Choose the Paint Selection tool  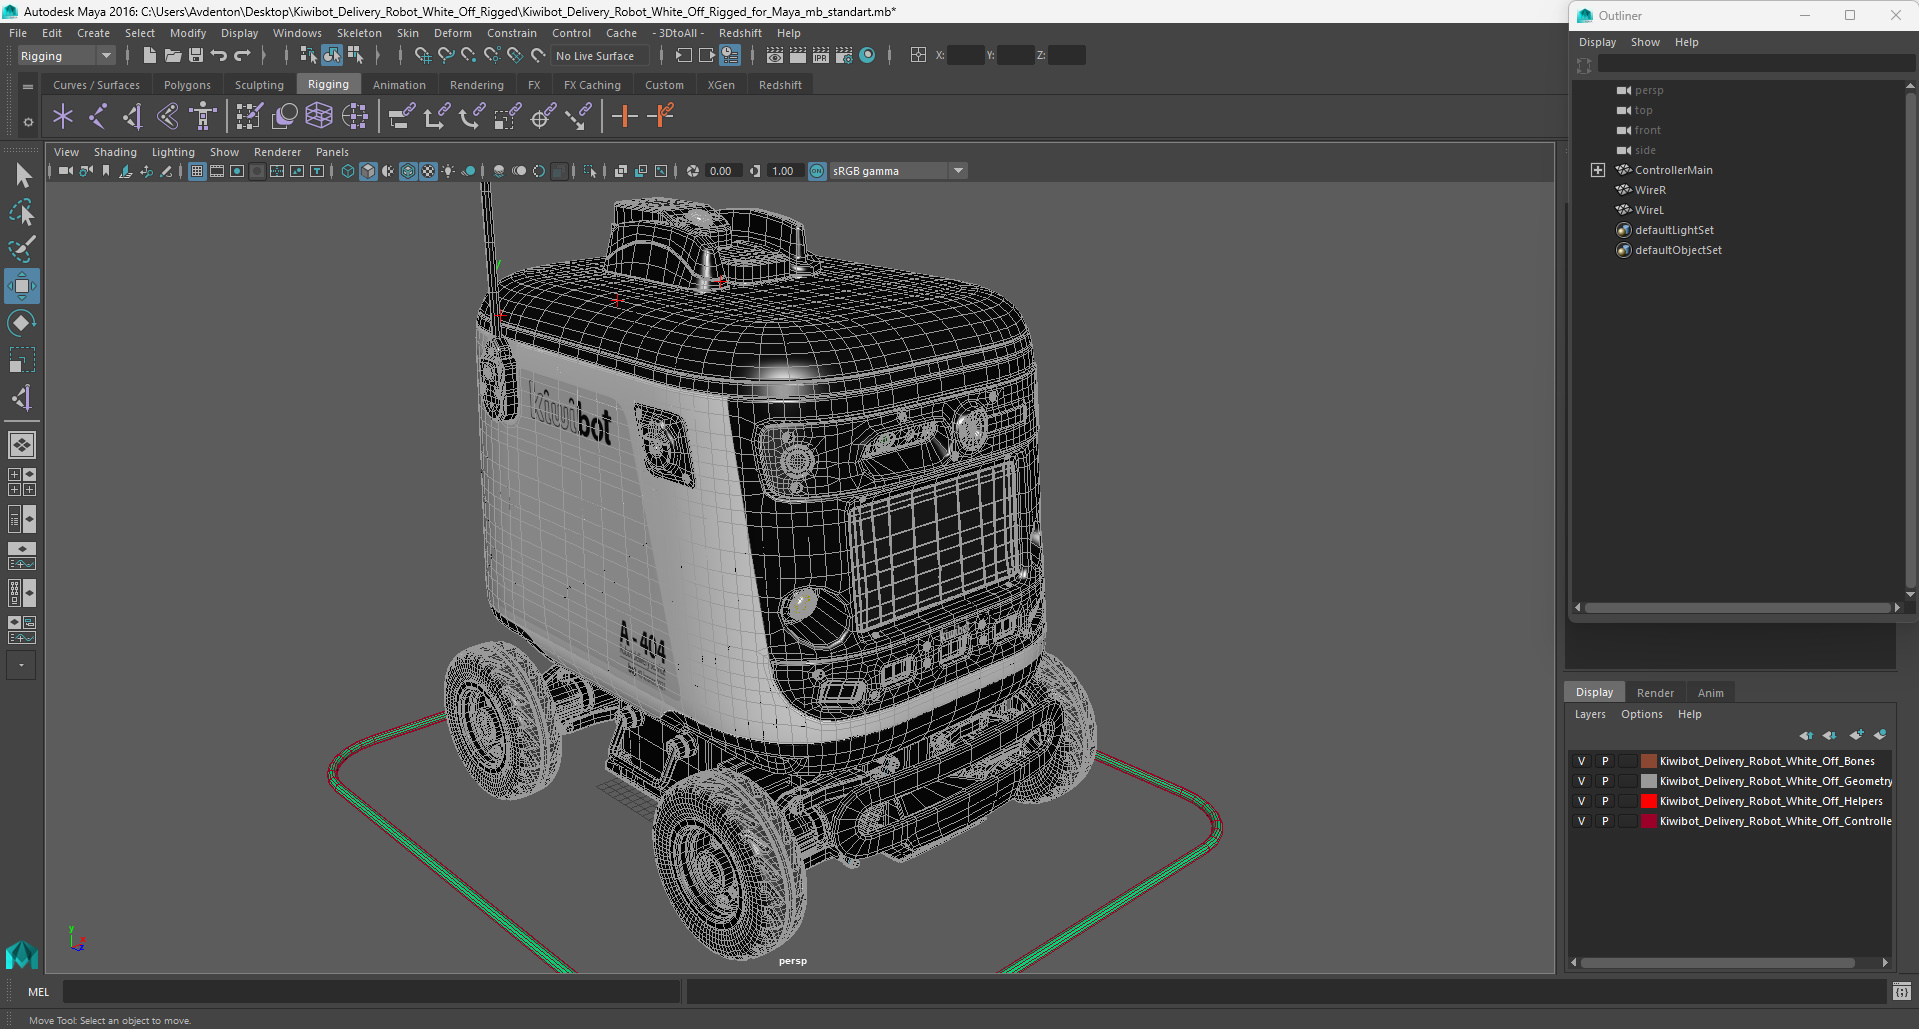tap(22, 249)
